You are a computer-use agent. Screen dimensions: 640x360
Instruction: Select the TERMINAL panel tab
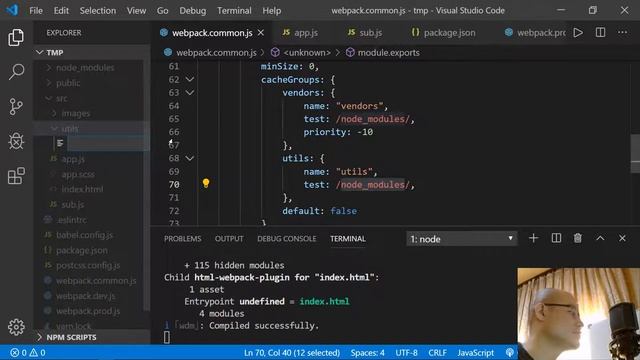point(348,239)
